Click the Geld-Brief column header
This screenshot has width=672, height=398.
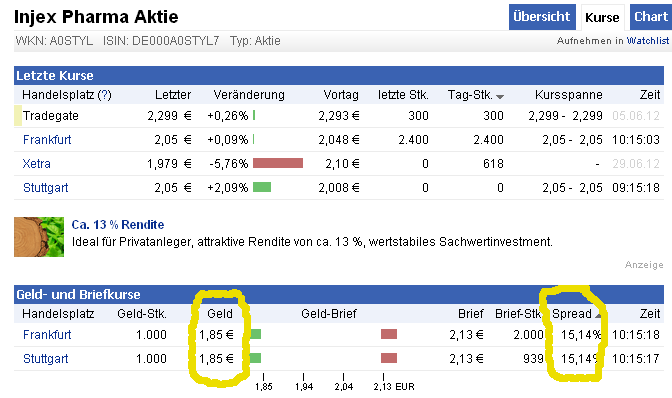click(x=329, y=314)
